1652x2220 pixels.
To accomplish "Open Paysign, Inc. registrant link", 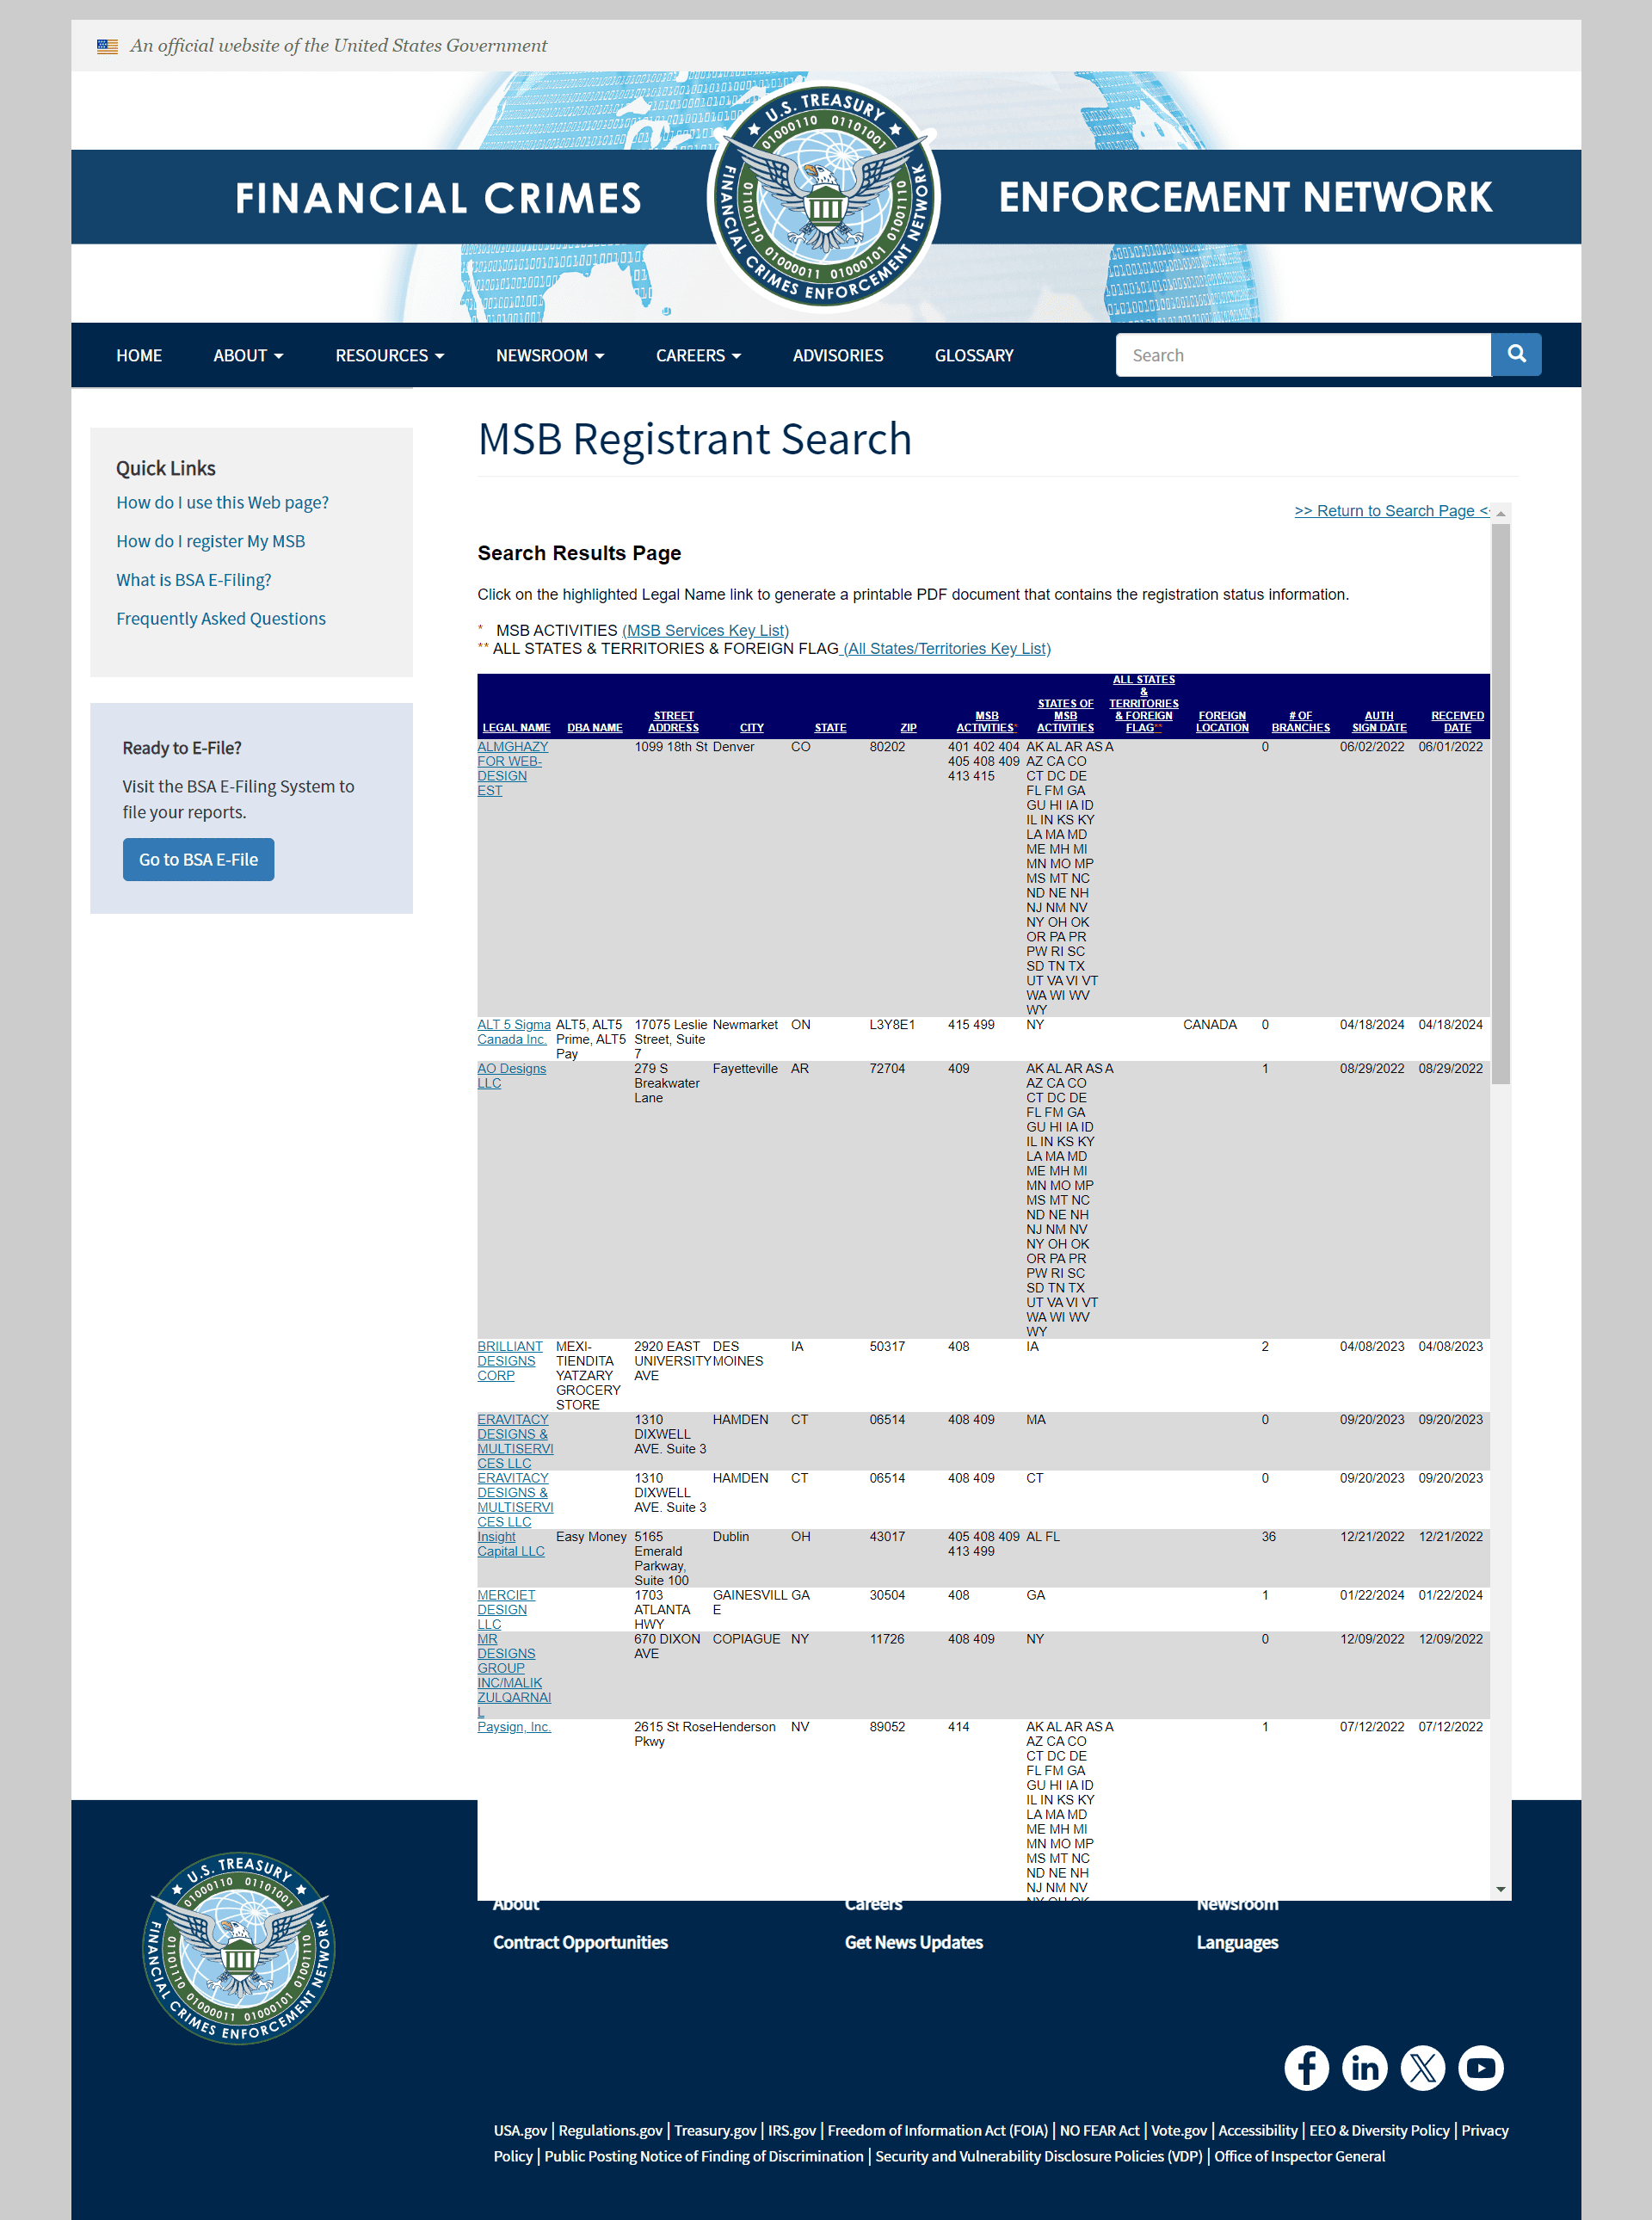I will (513, 1727).
